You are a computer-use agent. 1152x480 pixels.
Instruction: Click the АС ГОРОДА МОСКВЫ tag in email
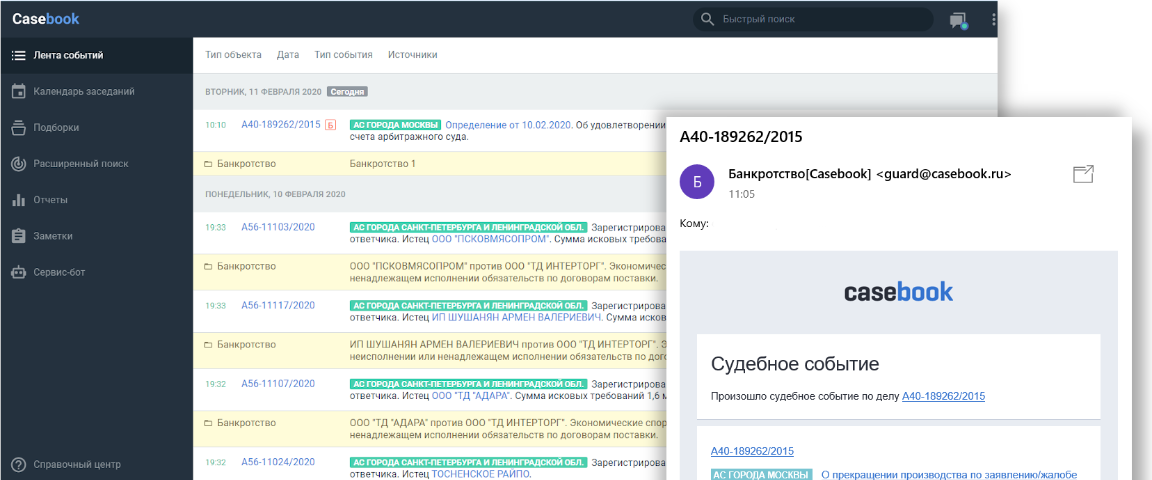click(762, 475)
